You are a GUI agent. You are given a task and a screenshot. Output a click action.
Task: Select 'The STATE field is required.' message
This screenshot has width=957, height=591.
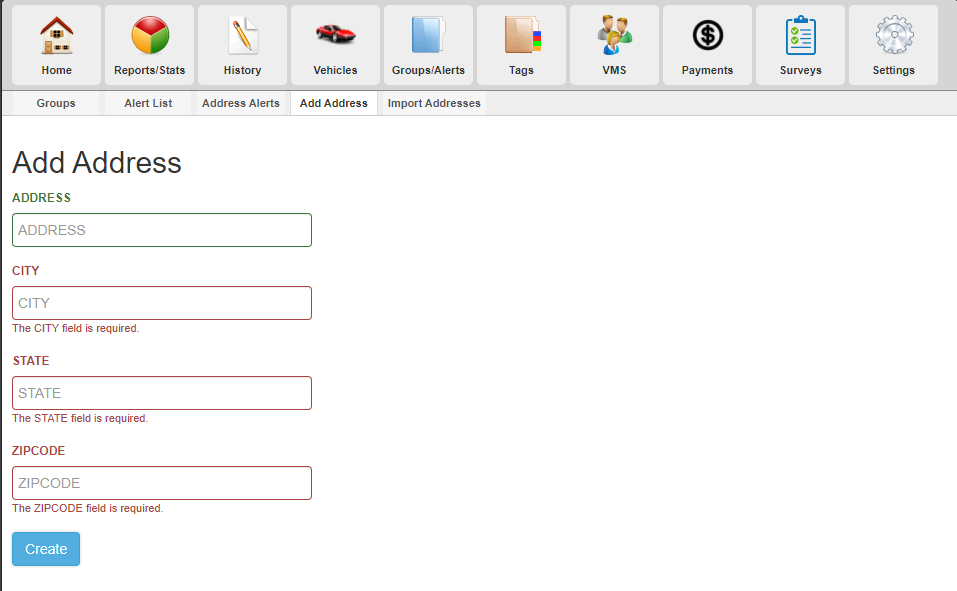pos(80,418)
